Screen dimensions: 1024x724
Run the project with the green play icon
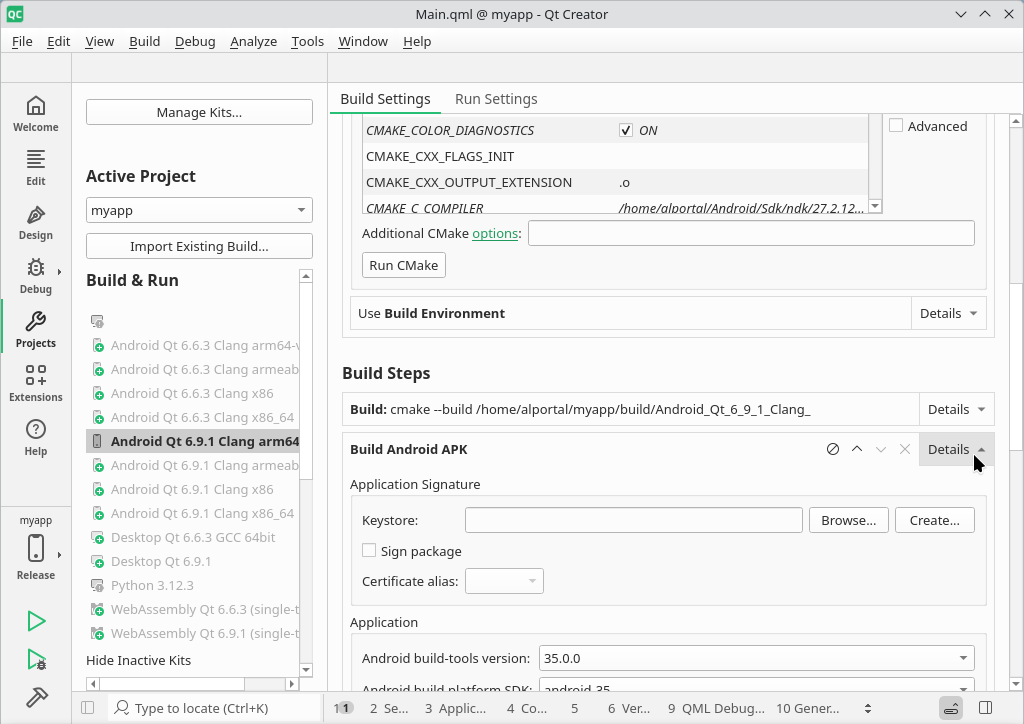pyautogui.click(x=36, y=621)
